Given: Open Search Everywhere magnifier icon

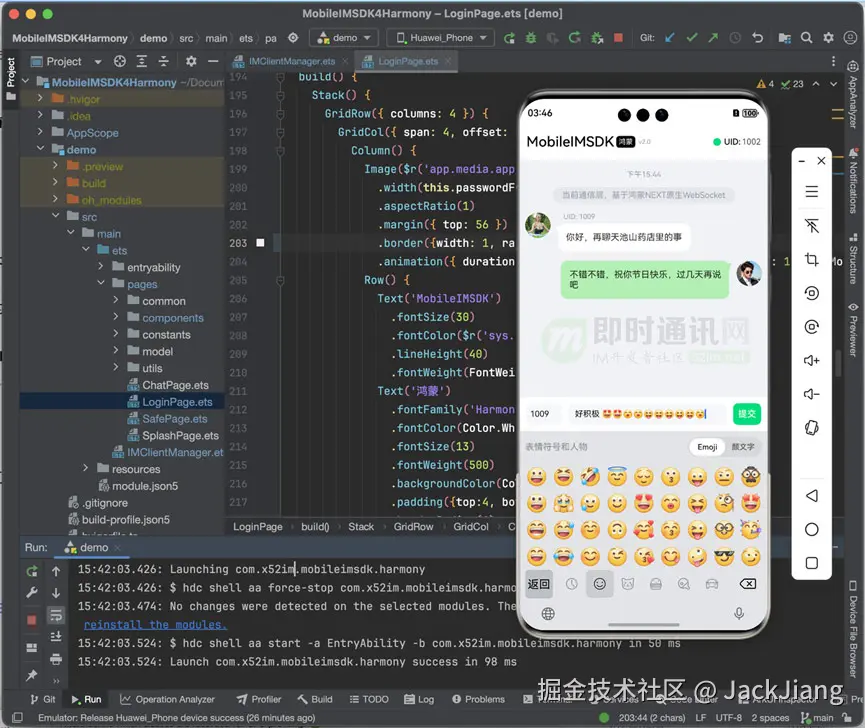Looking at the screenshot, I should (807, 38).
